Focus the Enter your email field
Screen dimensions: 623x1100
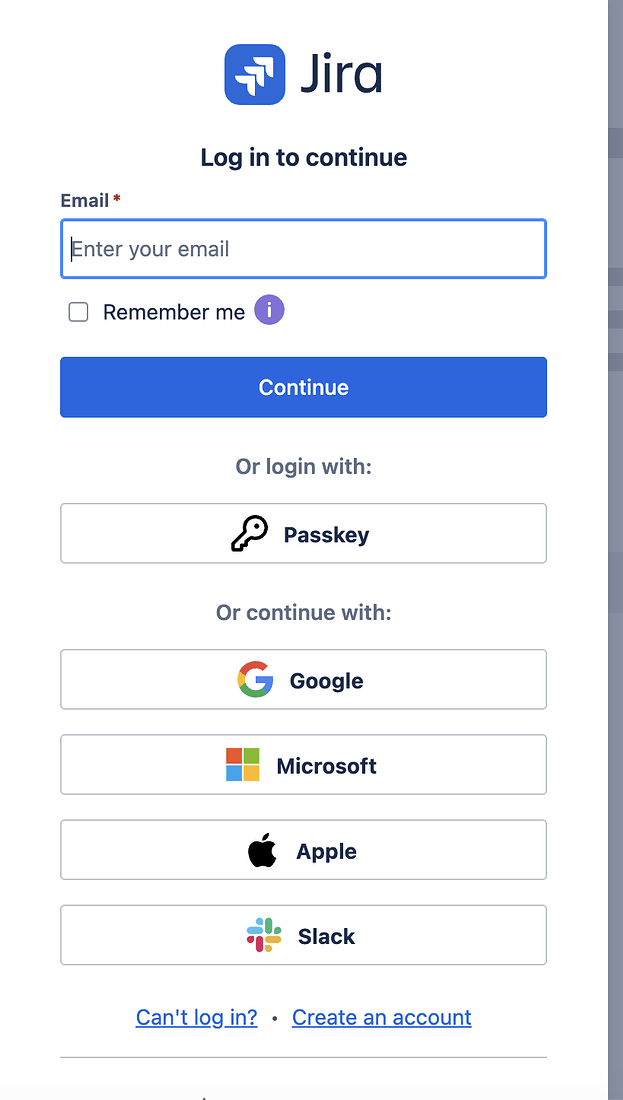pos(303,249)
